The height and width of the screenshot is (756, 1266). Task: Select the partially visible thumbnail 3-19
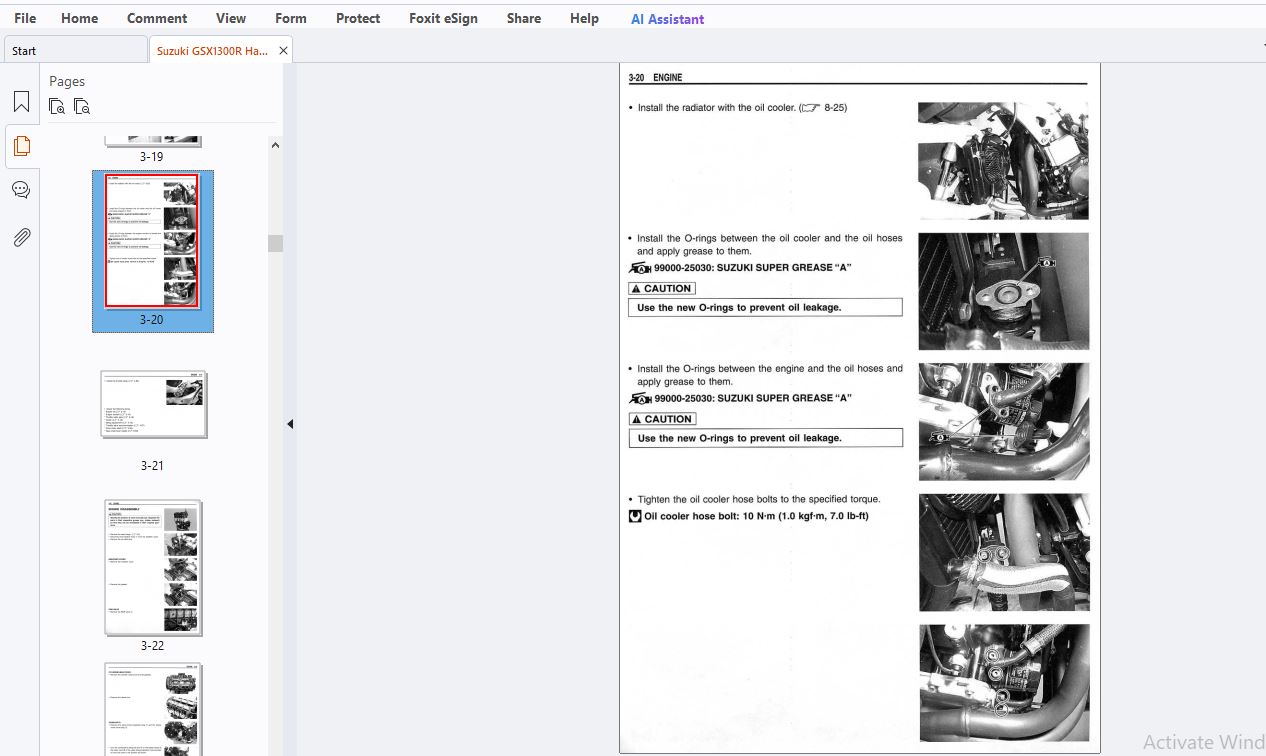(152, 142)
